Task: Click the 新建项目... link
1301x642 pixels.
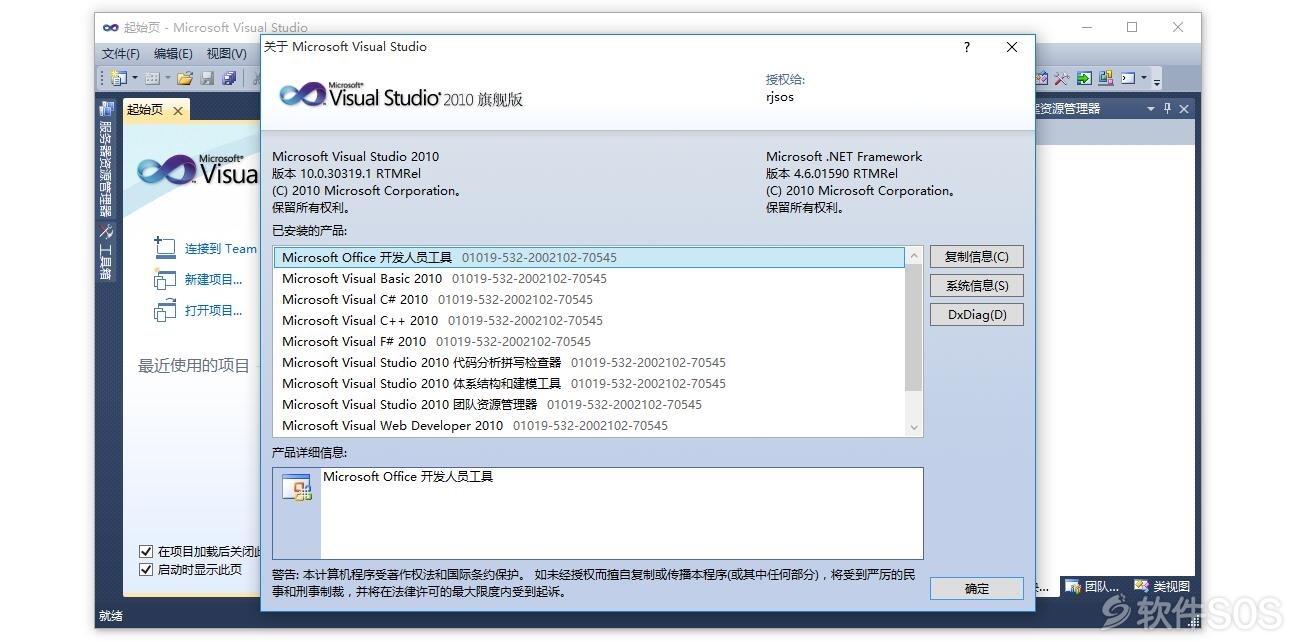Action: tap(213, 279)
